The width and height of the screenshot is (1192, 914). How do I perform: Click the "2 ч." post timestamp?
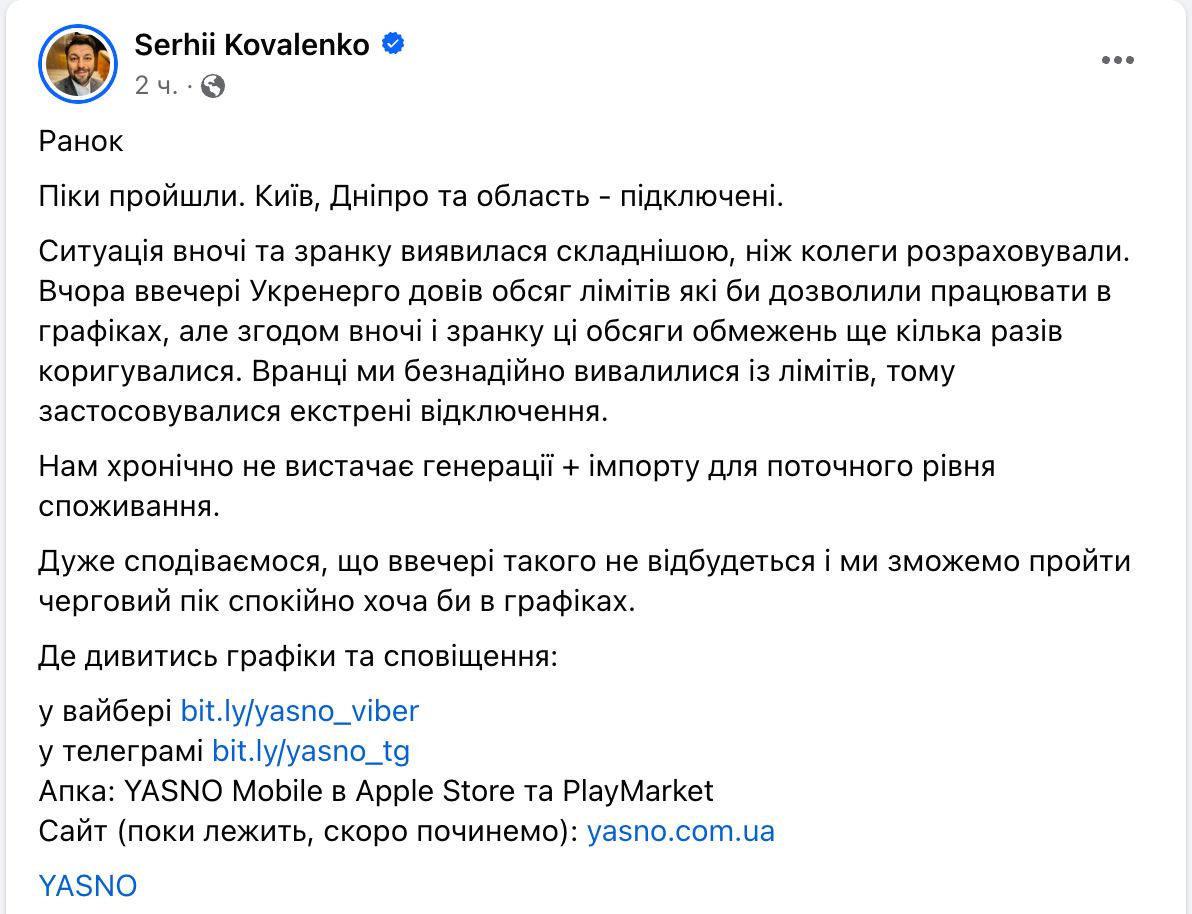point(155,86)
